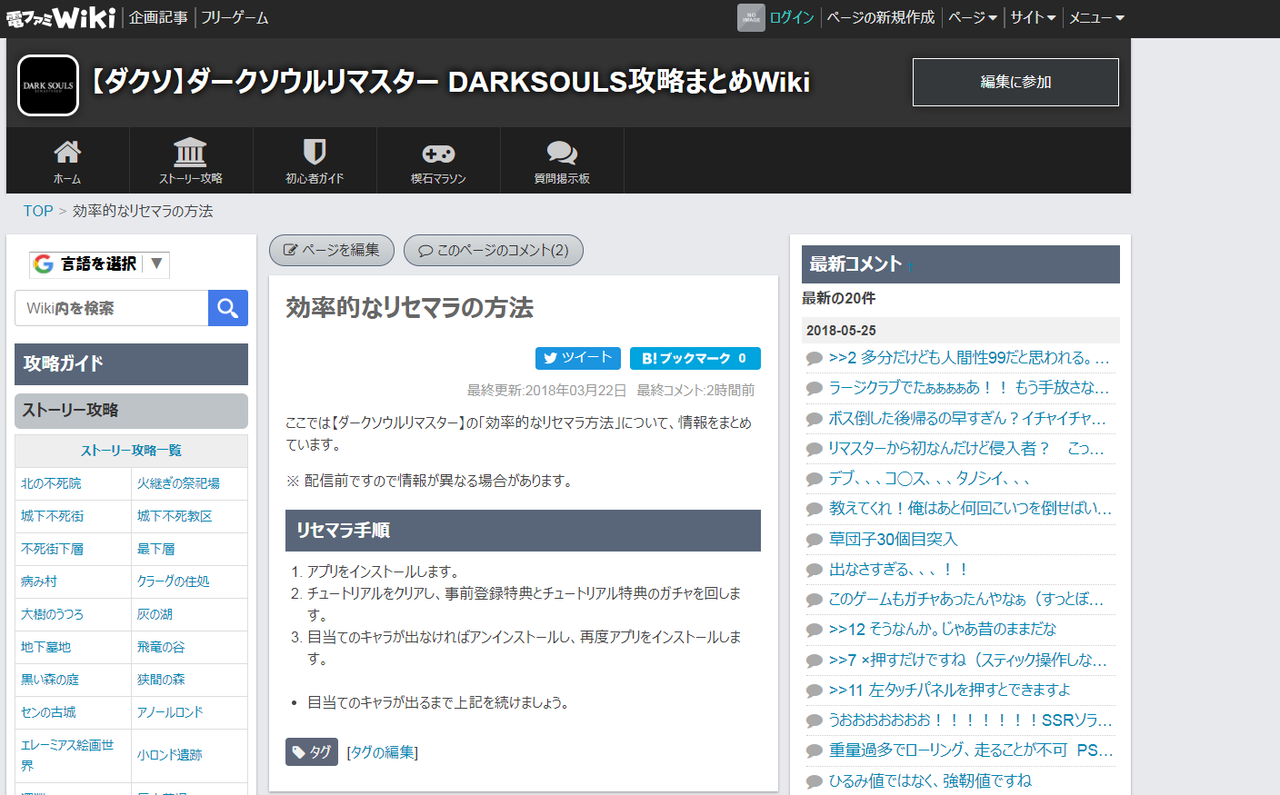Open comment starting 教えてくれ！俺はあと何回

click(x=969, y=508)
